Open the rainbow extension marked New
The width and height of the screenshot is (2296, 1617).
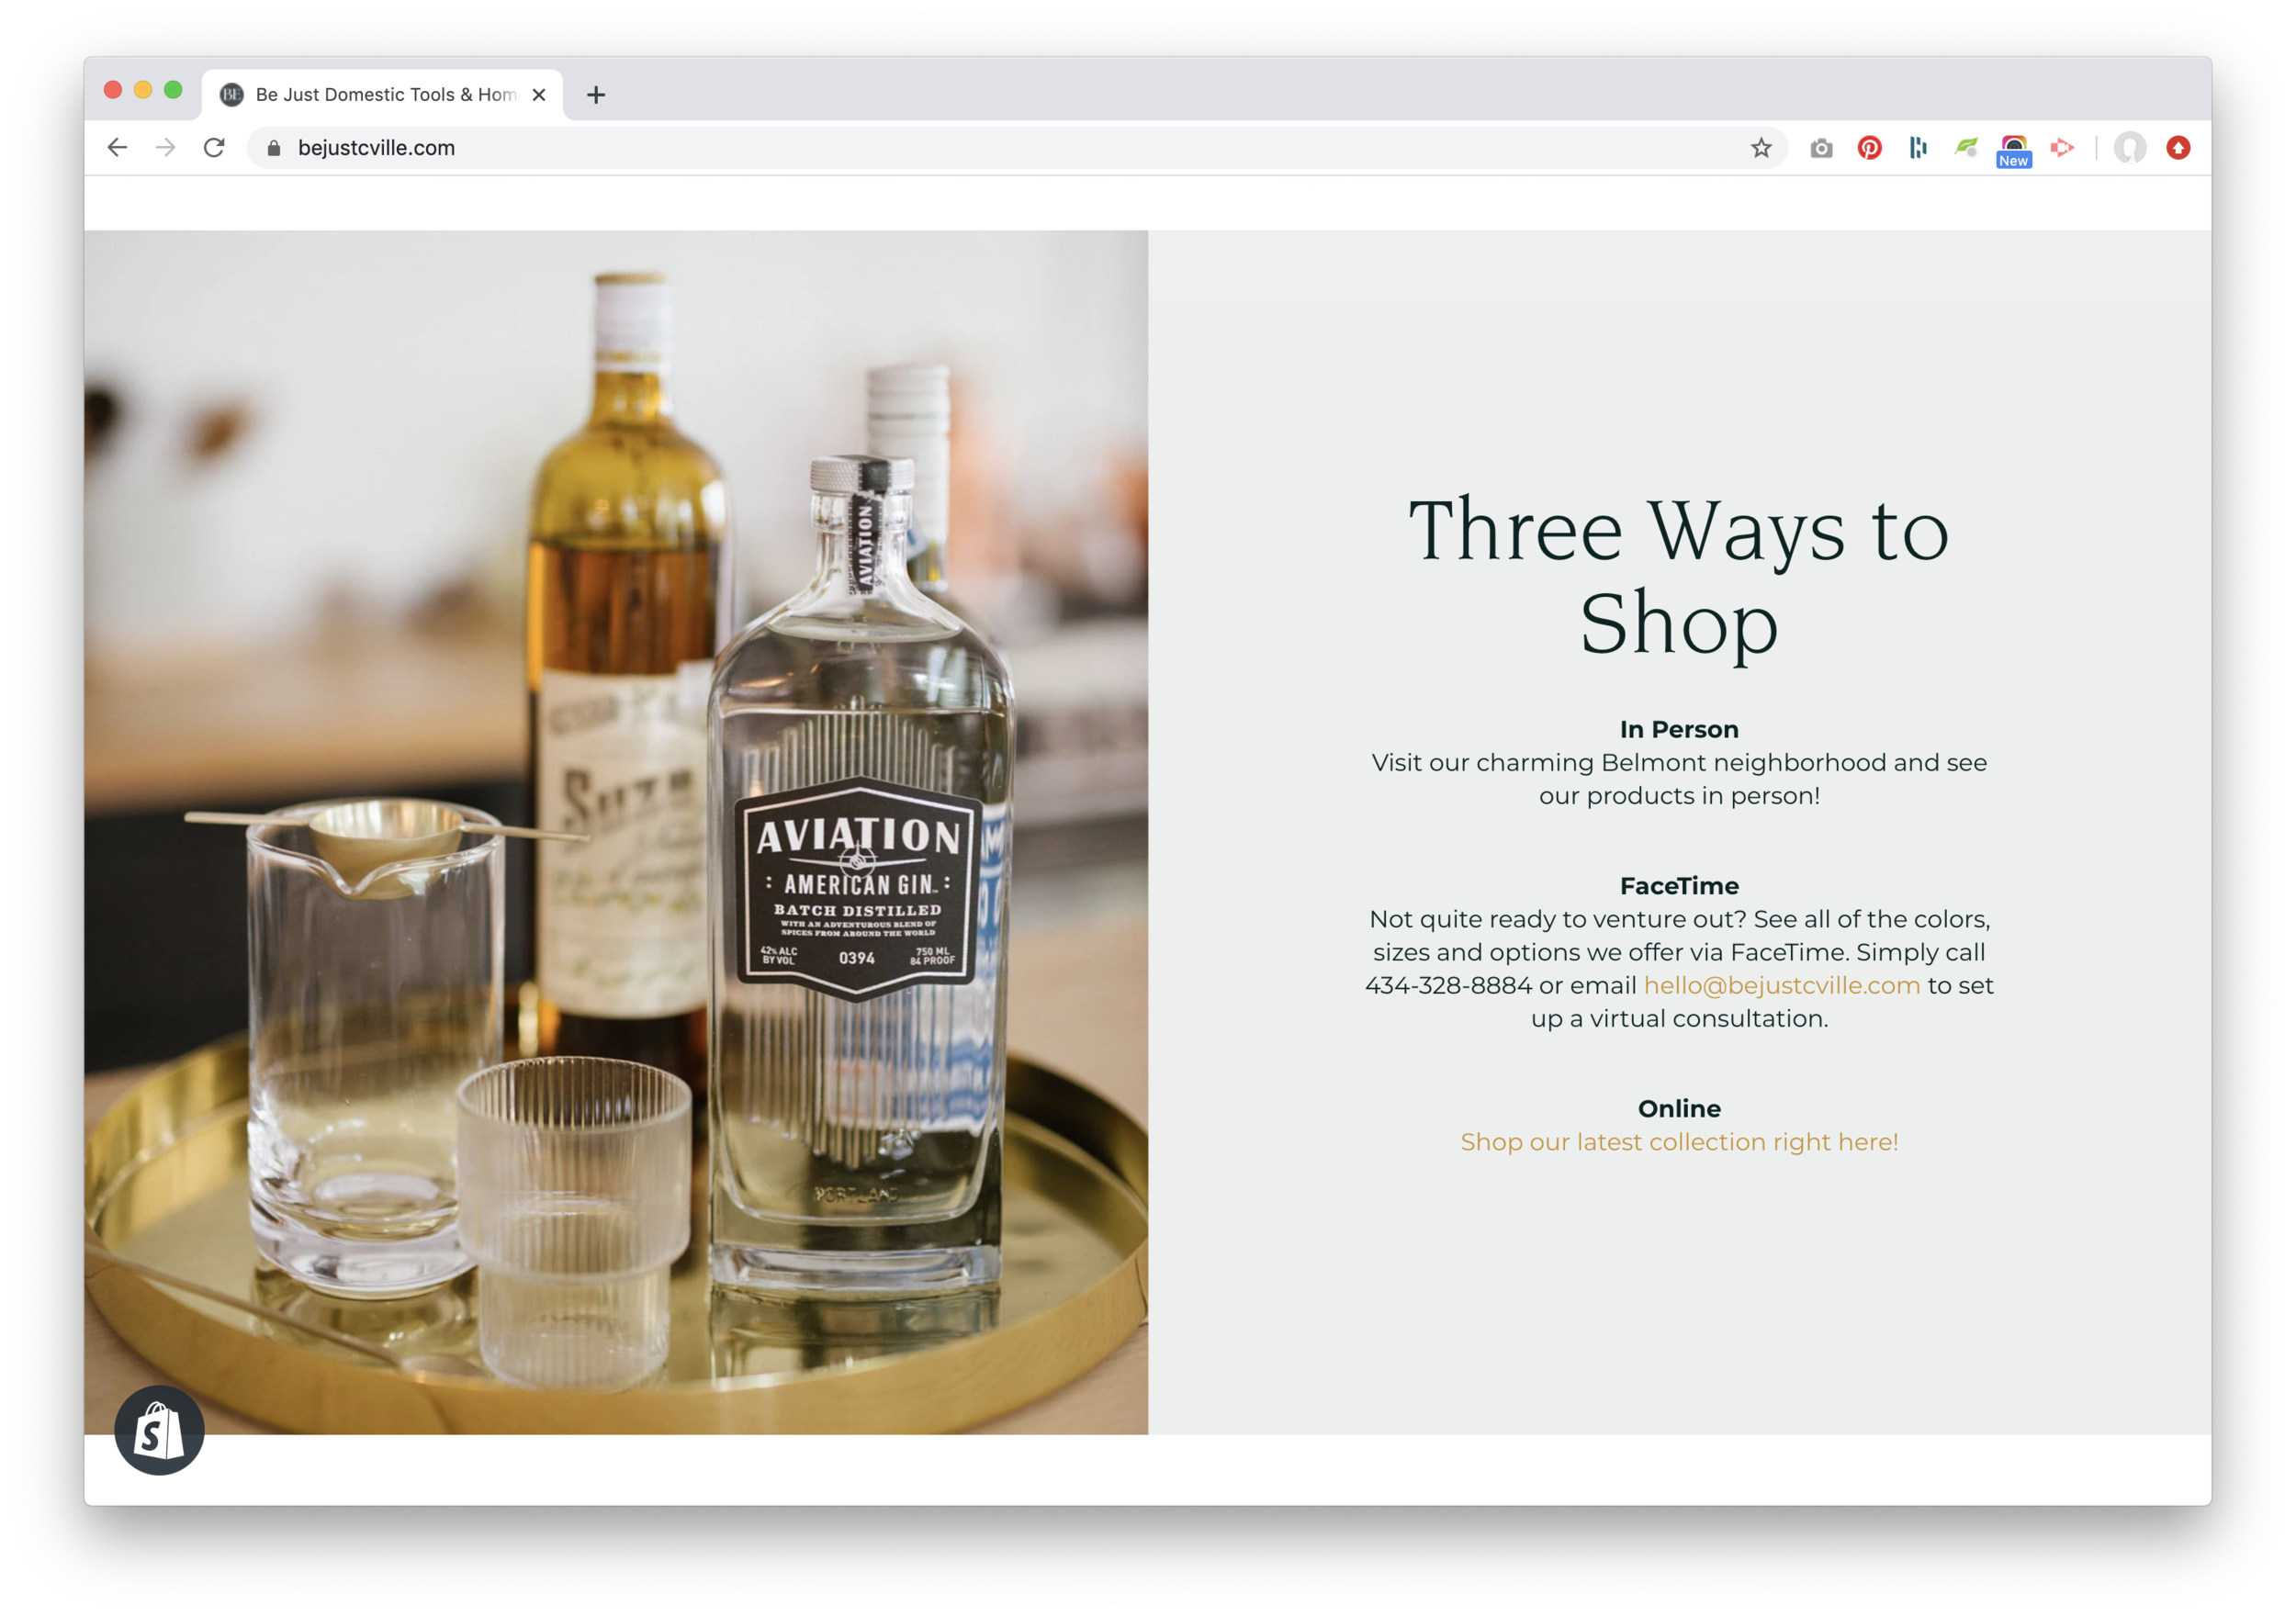pyautogui.click(x=2014, y=150)
